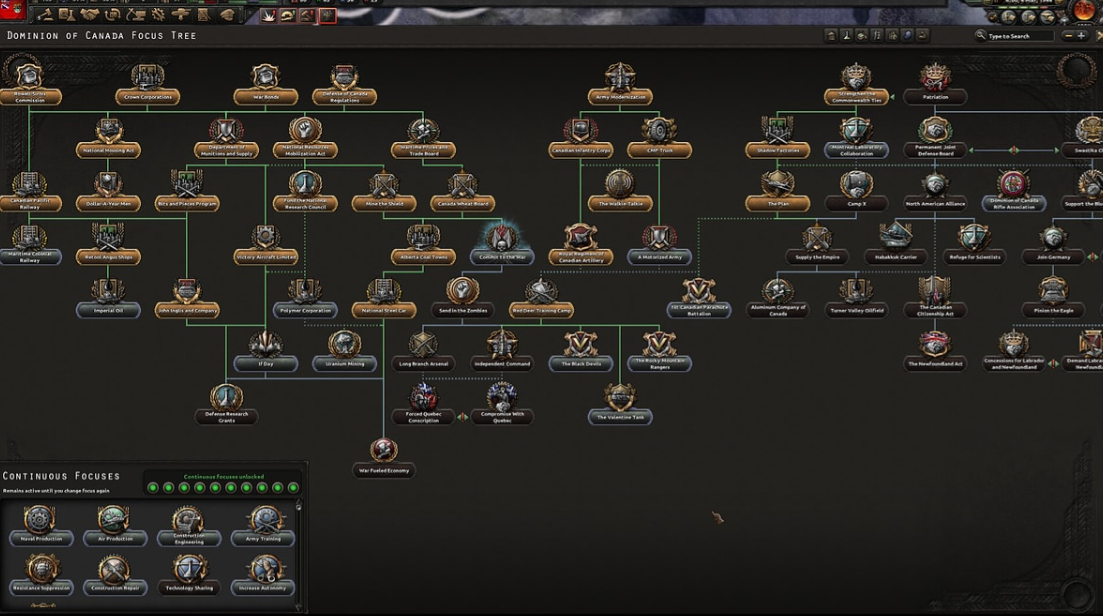Select the Uranium Mining focus
This screenshot has width=1103, height=616.
tap(345, 352)
